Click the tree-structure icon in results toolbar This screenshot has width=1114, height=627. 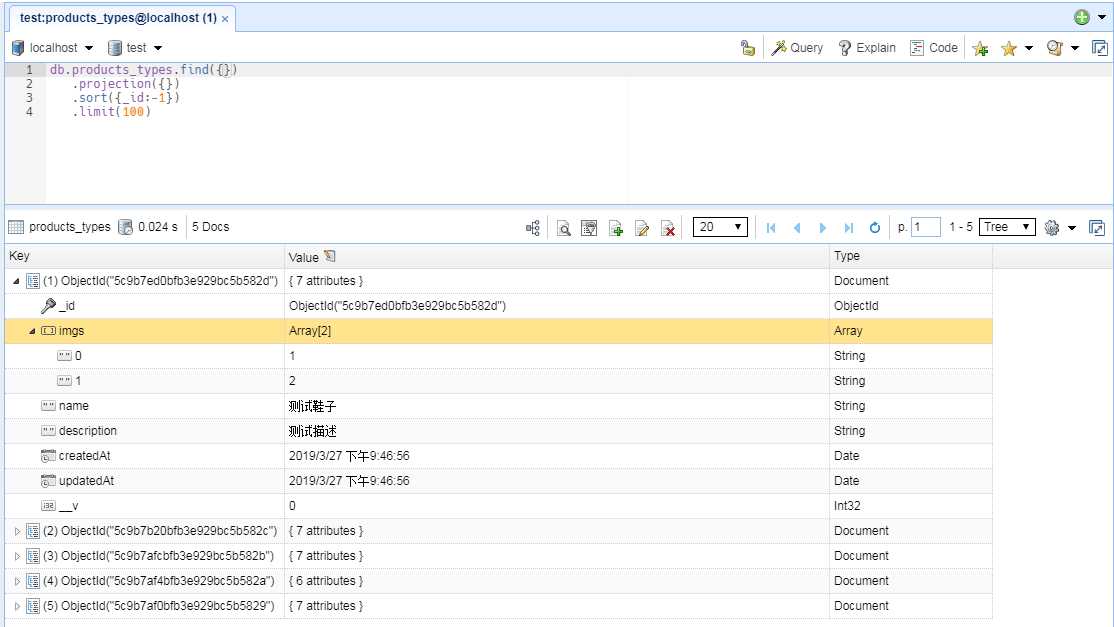click(x=533, y=228)
